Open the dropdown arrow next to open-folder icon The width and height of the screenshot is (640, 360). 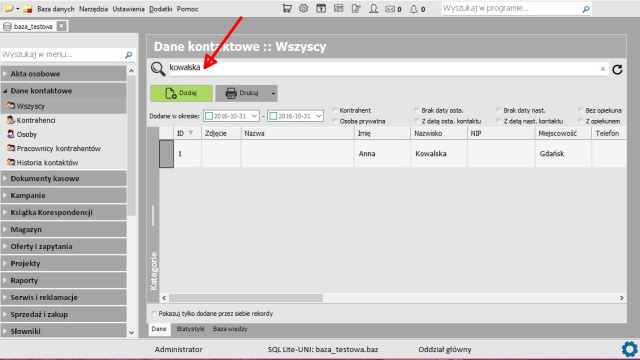[x=18, y=9]
